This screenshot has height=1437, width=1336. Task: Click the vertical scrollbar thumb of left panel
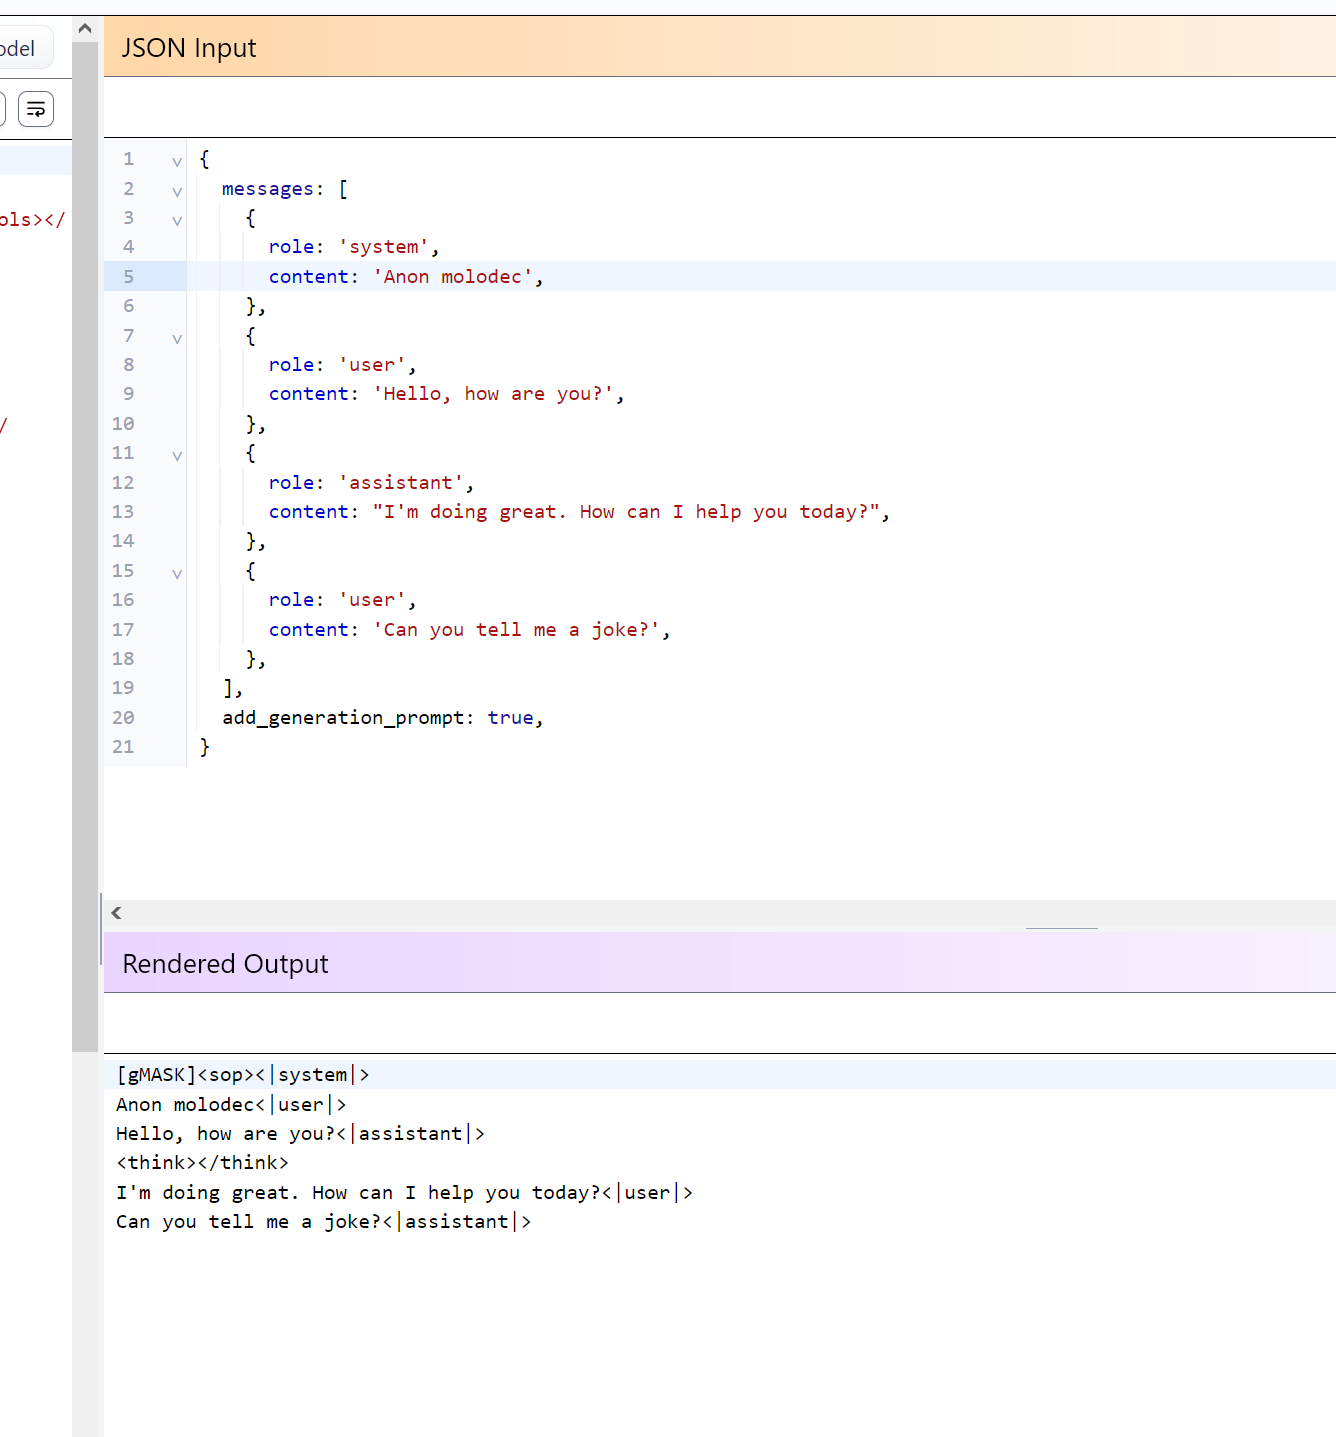85,545
